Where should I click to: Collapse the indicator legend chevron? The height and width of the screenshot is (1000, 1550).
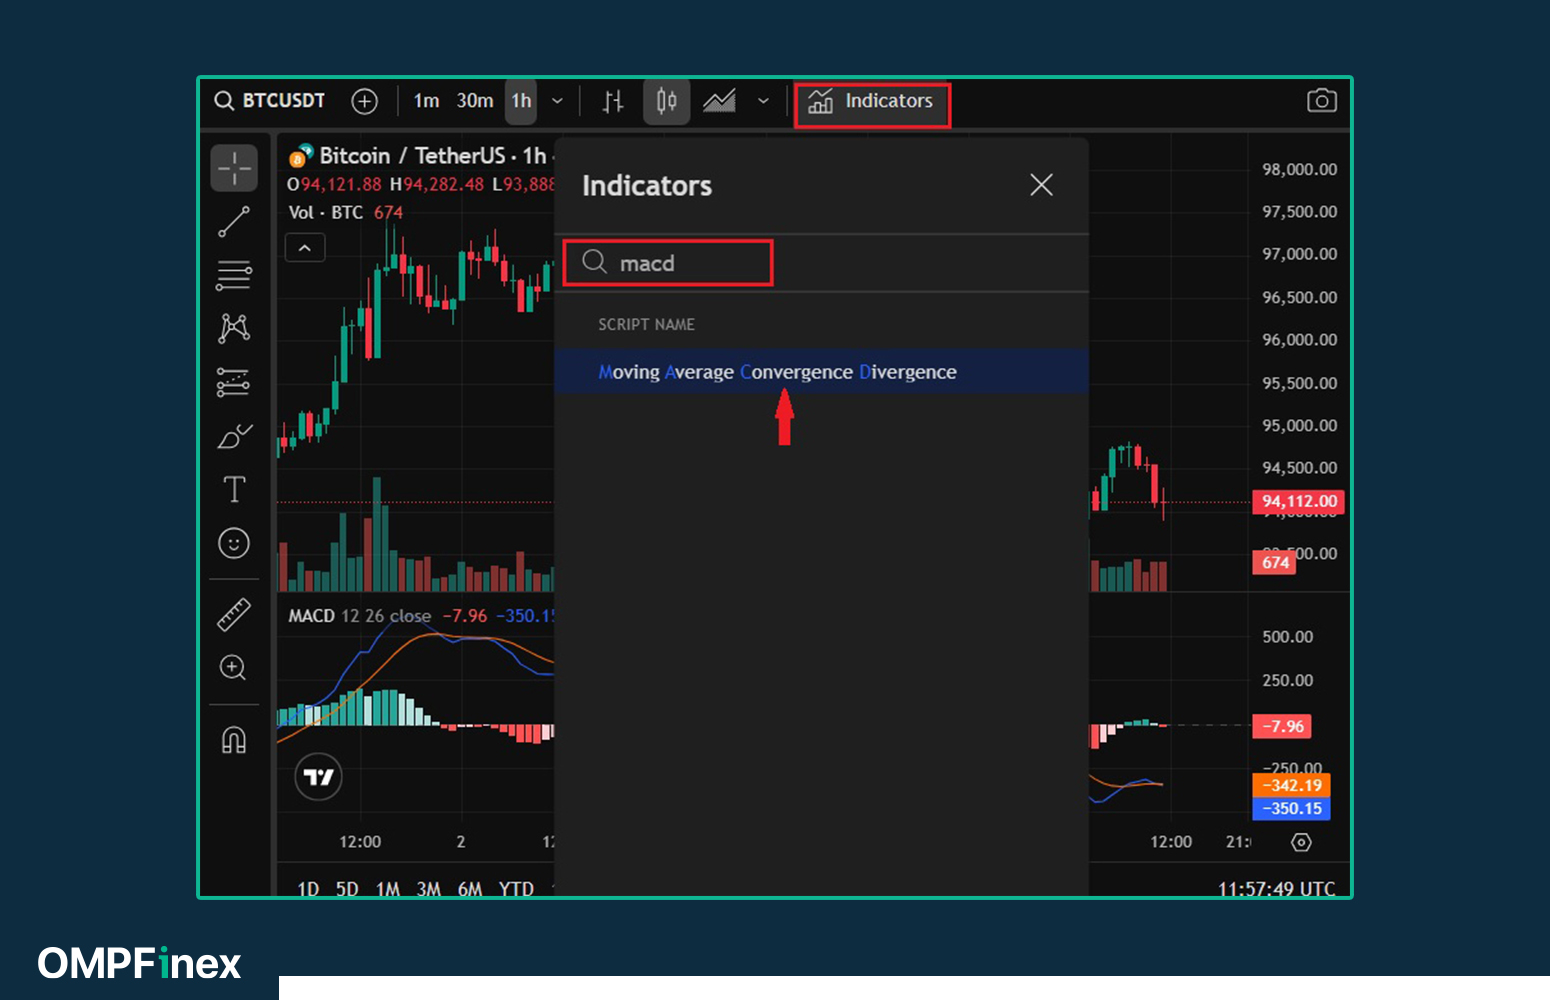pos(305,248)
